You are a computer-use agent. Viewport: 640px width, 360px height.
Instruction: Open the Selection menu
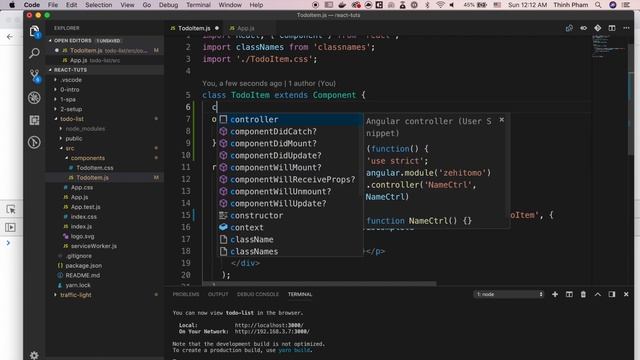[98, 5]
